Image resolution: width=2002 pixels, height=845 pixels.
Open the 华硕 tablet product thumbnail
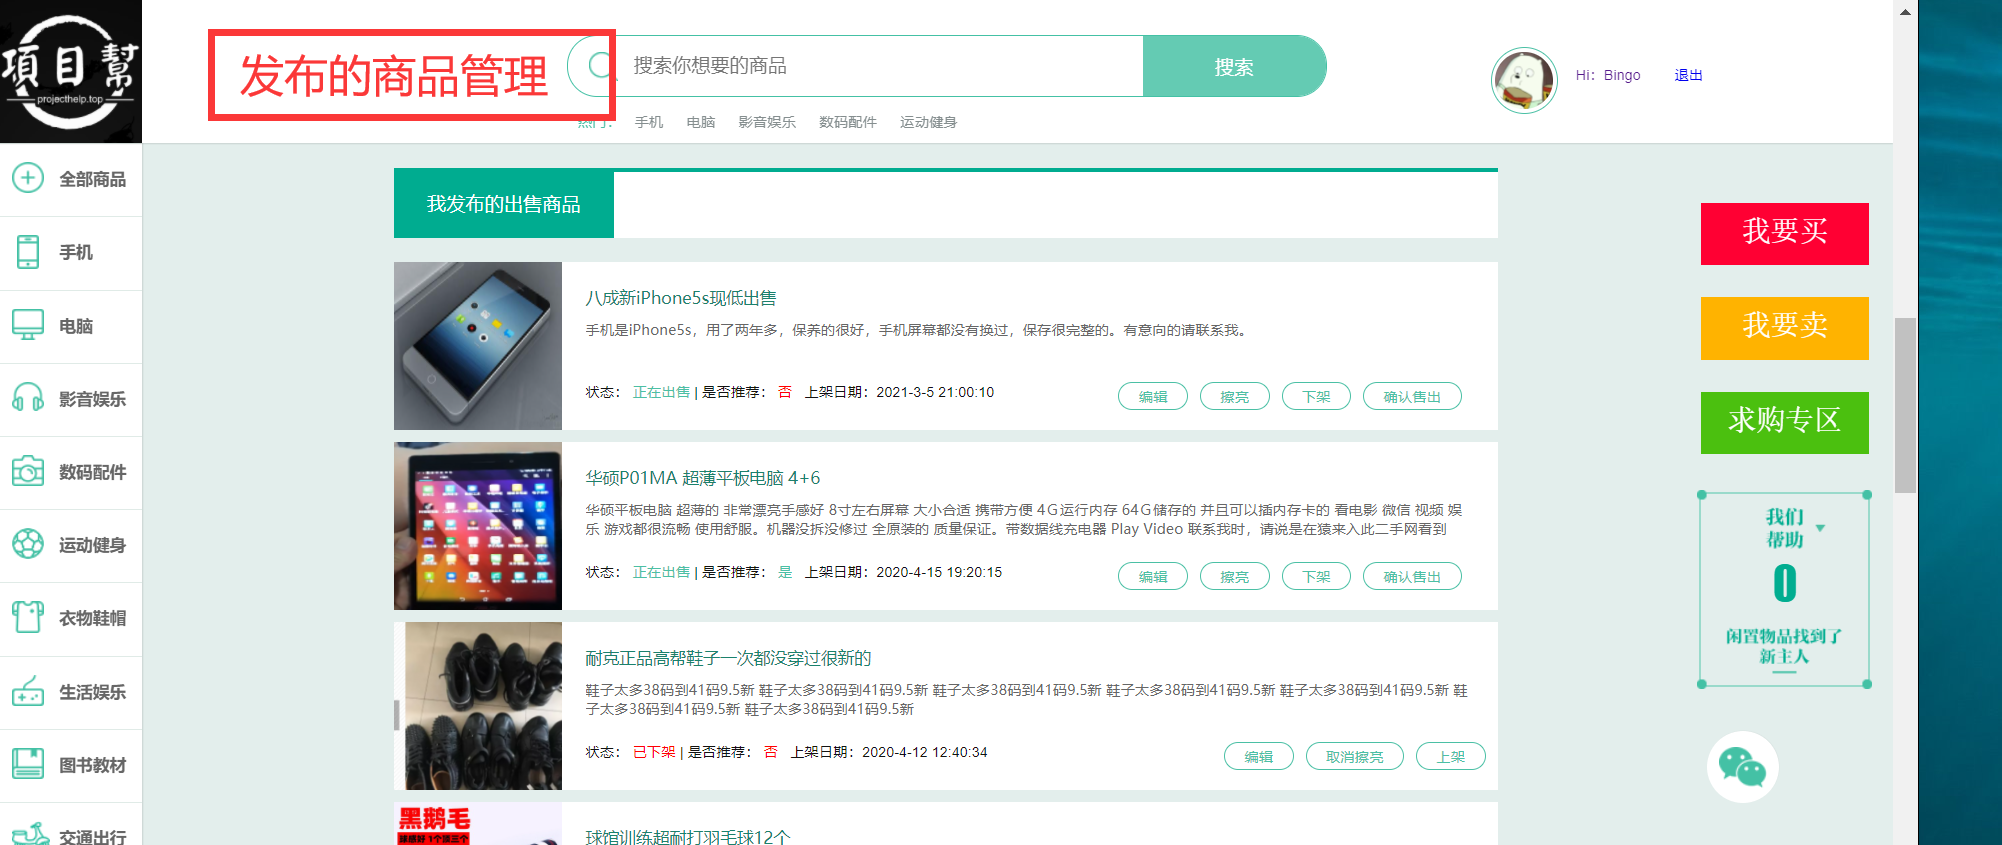tap(478, 526)
